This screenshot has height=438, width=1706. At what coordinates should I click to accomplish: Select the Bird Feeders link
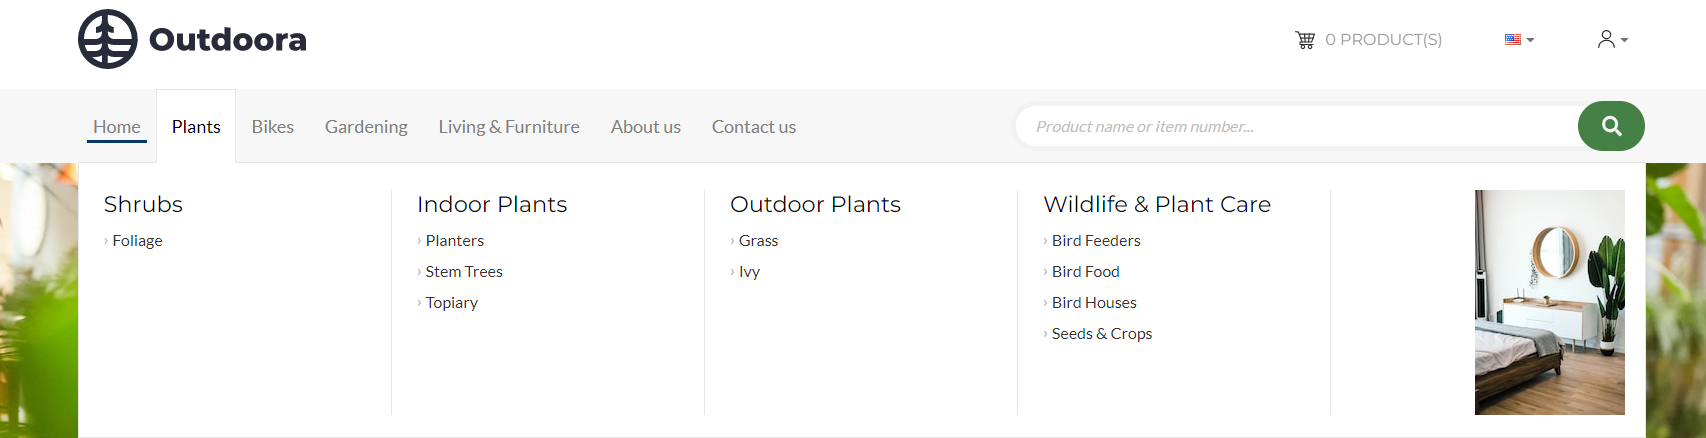tap(1096, 241)
